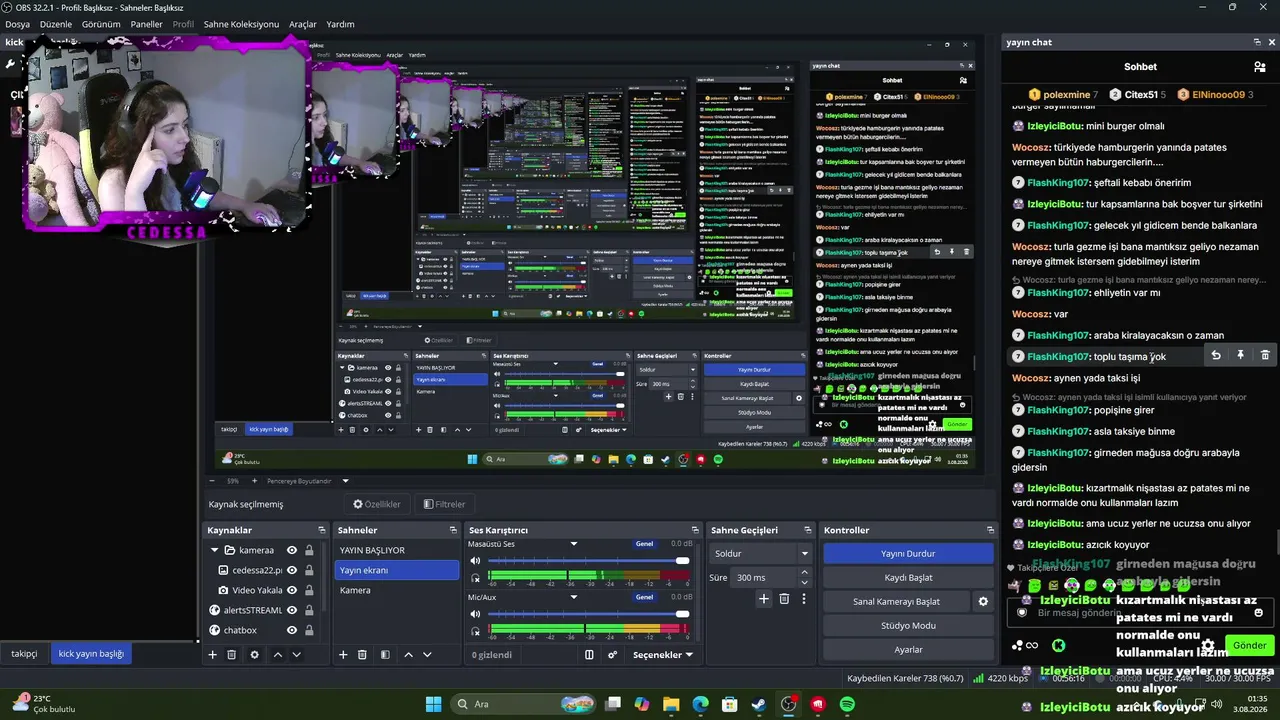The height and width of the screenshot is (720, 1280).
Task: Decrease transition Süre with down arrow
Action: pyautogui.click(x=804, y=583)
